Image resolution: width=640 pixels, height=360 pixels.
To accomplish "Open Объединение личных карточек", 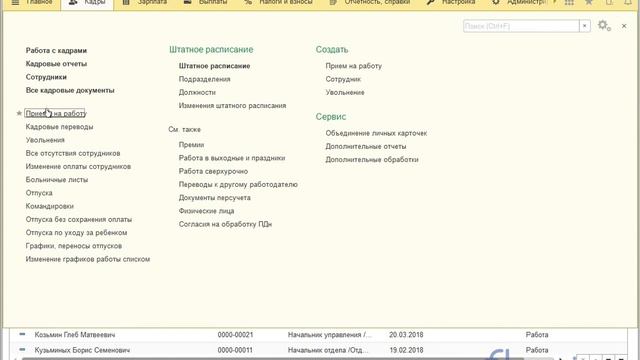I will pyautogui.click(x=376, y=133).
